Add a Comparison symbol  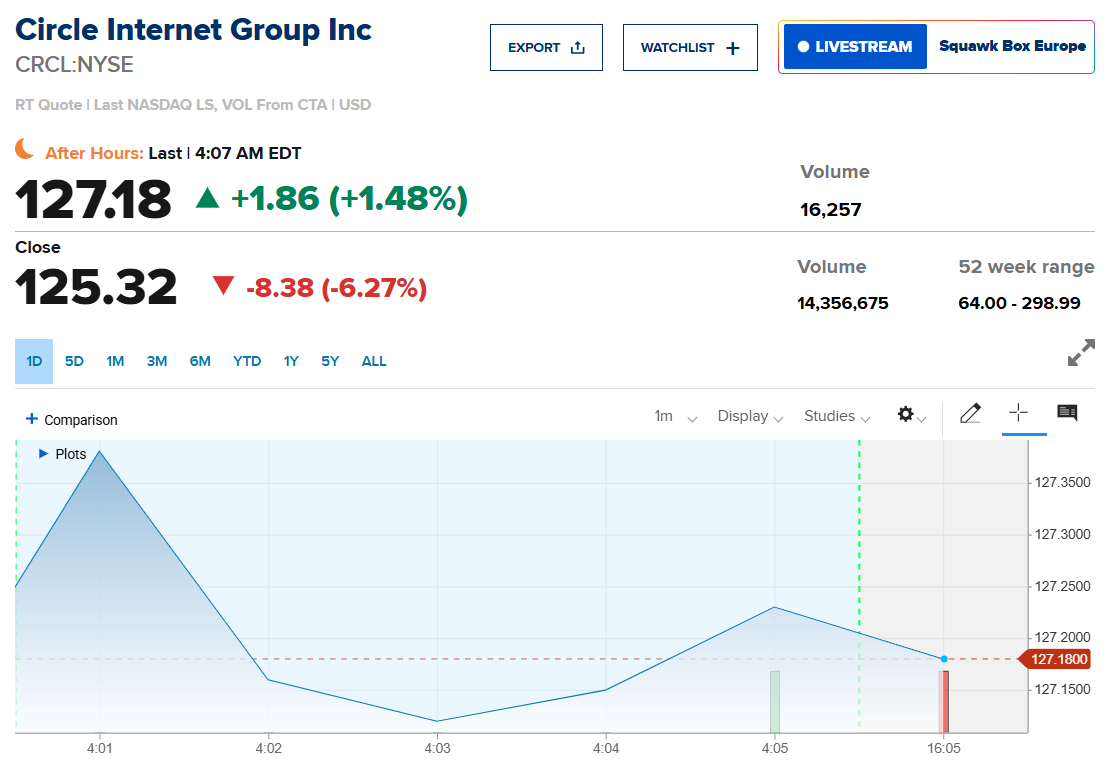point(72,420)
